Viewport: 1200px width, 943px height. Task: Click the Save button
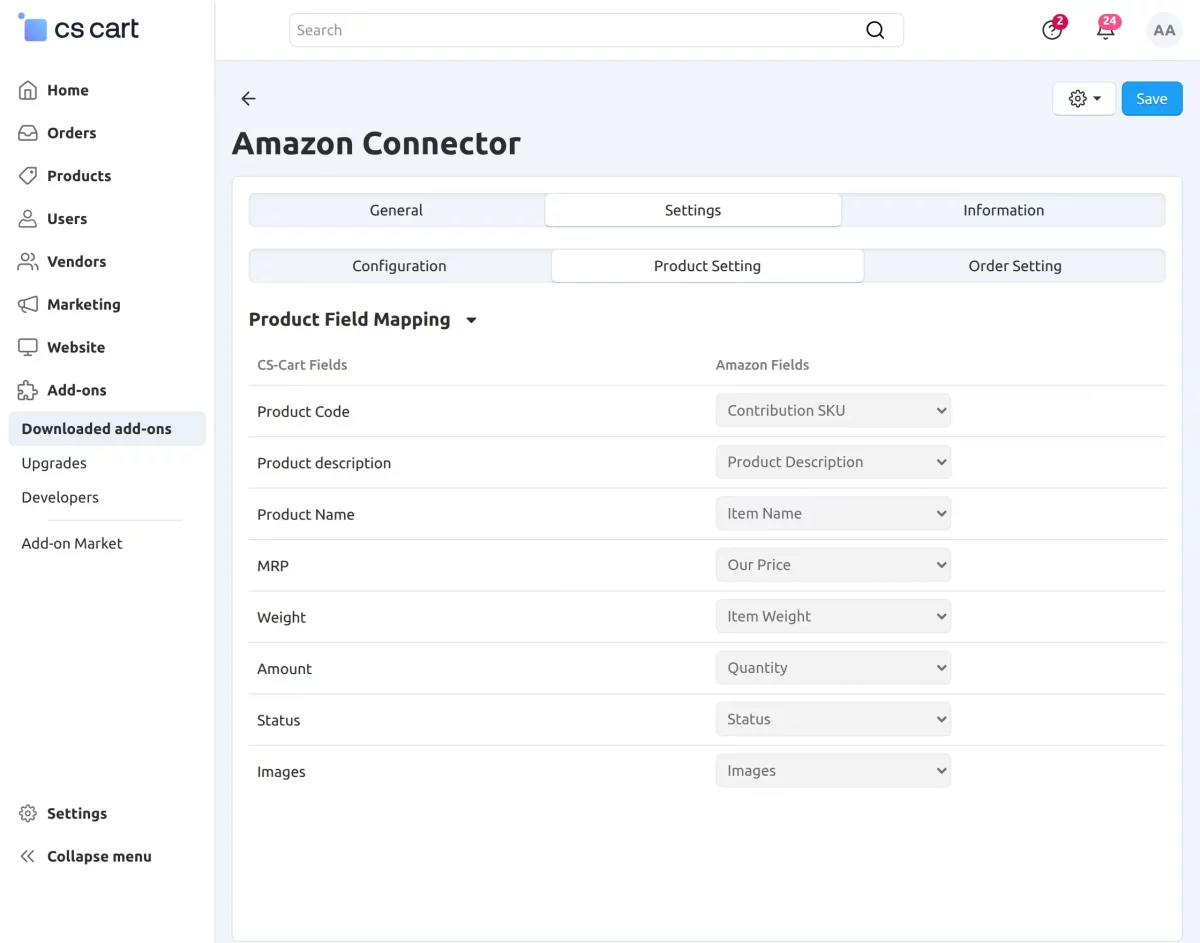pyautogui.click(x=1152, y=98)
